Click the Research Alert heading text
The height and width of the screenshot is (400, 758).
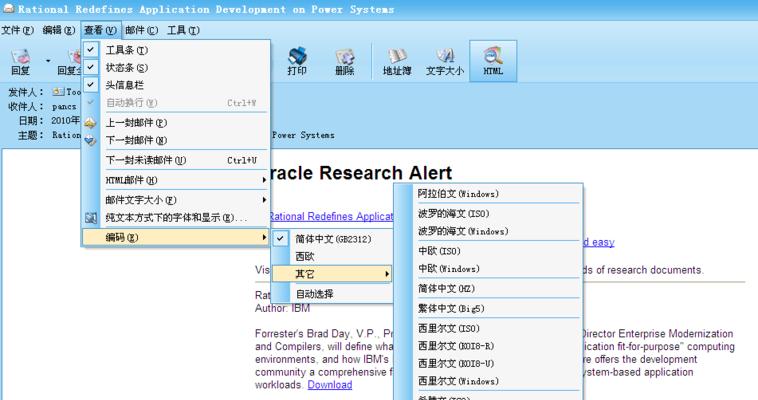[361, 173]
